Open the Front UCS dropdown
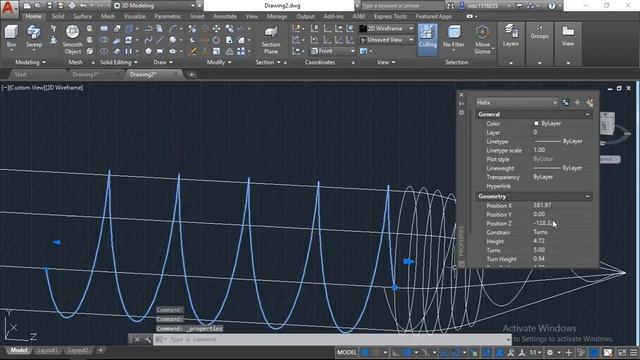Image resolution: width=640 pixels, height=360 pixels. pos(332,51)
